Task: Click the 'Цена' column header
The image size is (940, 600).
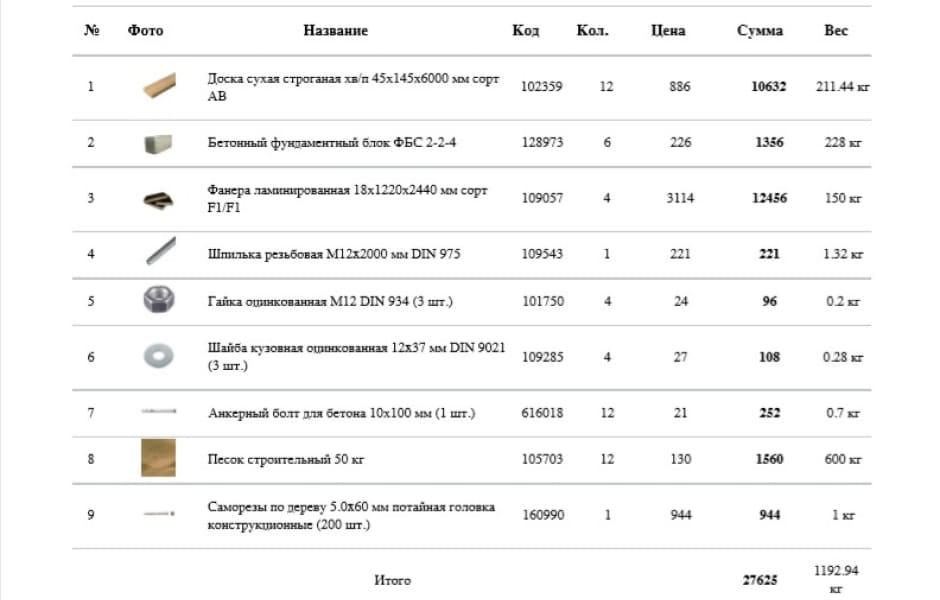Action: coord(668,31)
